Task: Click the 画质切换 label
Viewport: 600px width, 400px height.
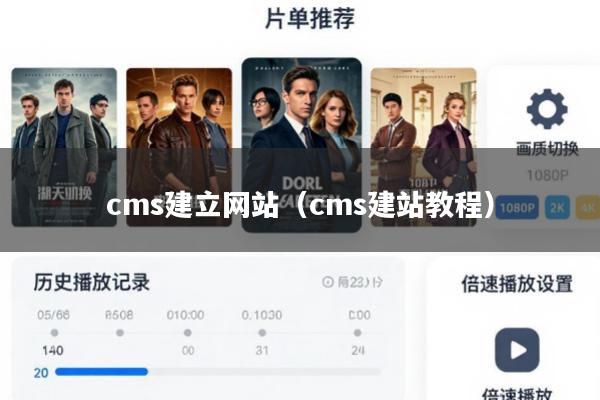Action: (547, 149)
